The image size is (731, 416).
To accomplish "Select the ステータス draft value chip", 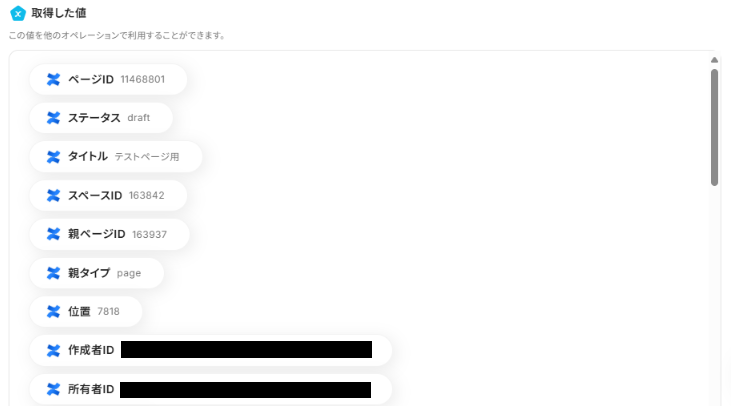I will [101, 118].
